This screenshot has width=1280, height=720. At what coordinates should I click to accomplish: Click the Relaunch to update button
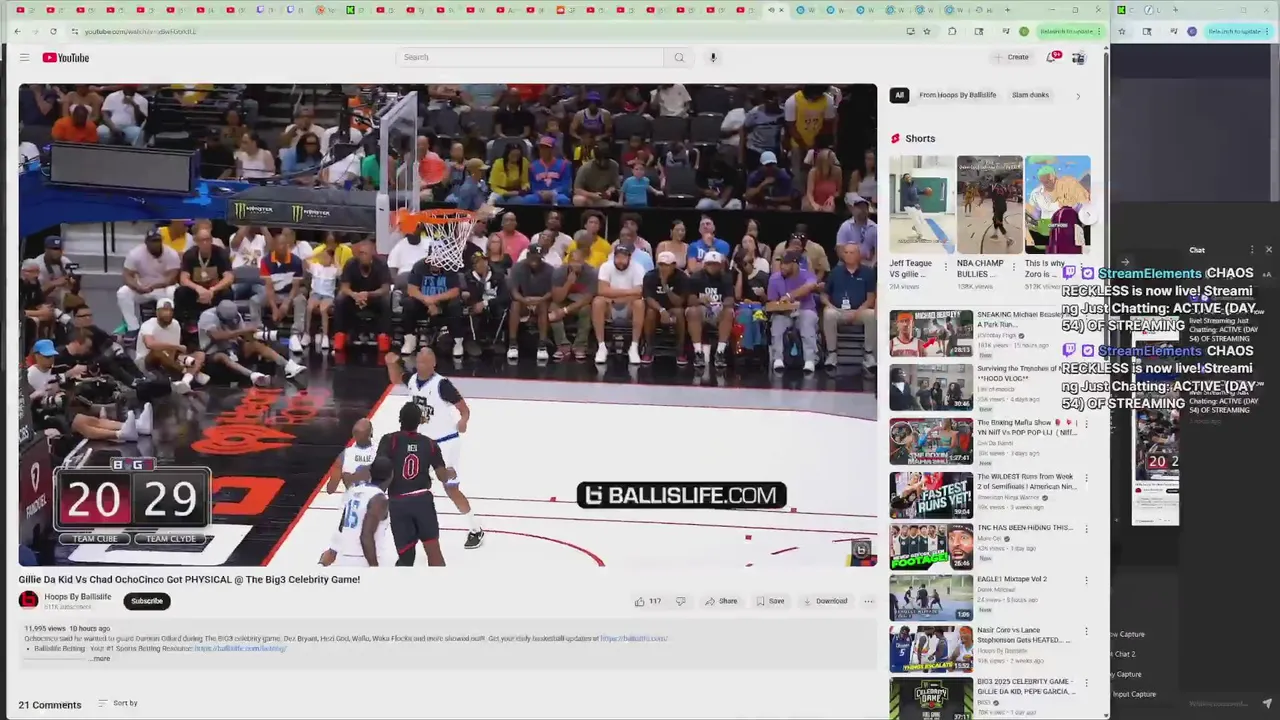[x=1069, y=31]
